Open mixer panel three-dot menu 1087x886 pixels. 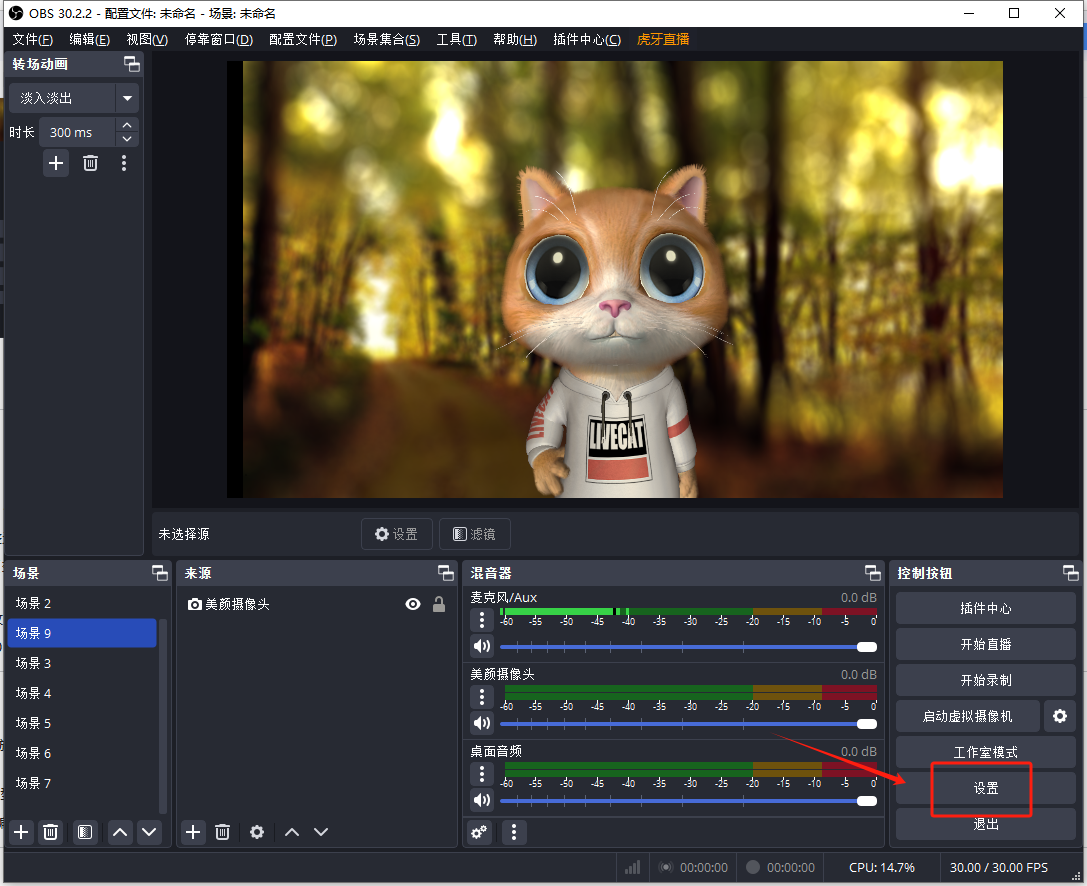514,832
